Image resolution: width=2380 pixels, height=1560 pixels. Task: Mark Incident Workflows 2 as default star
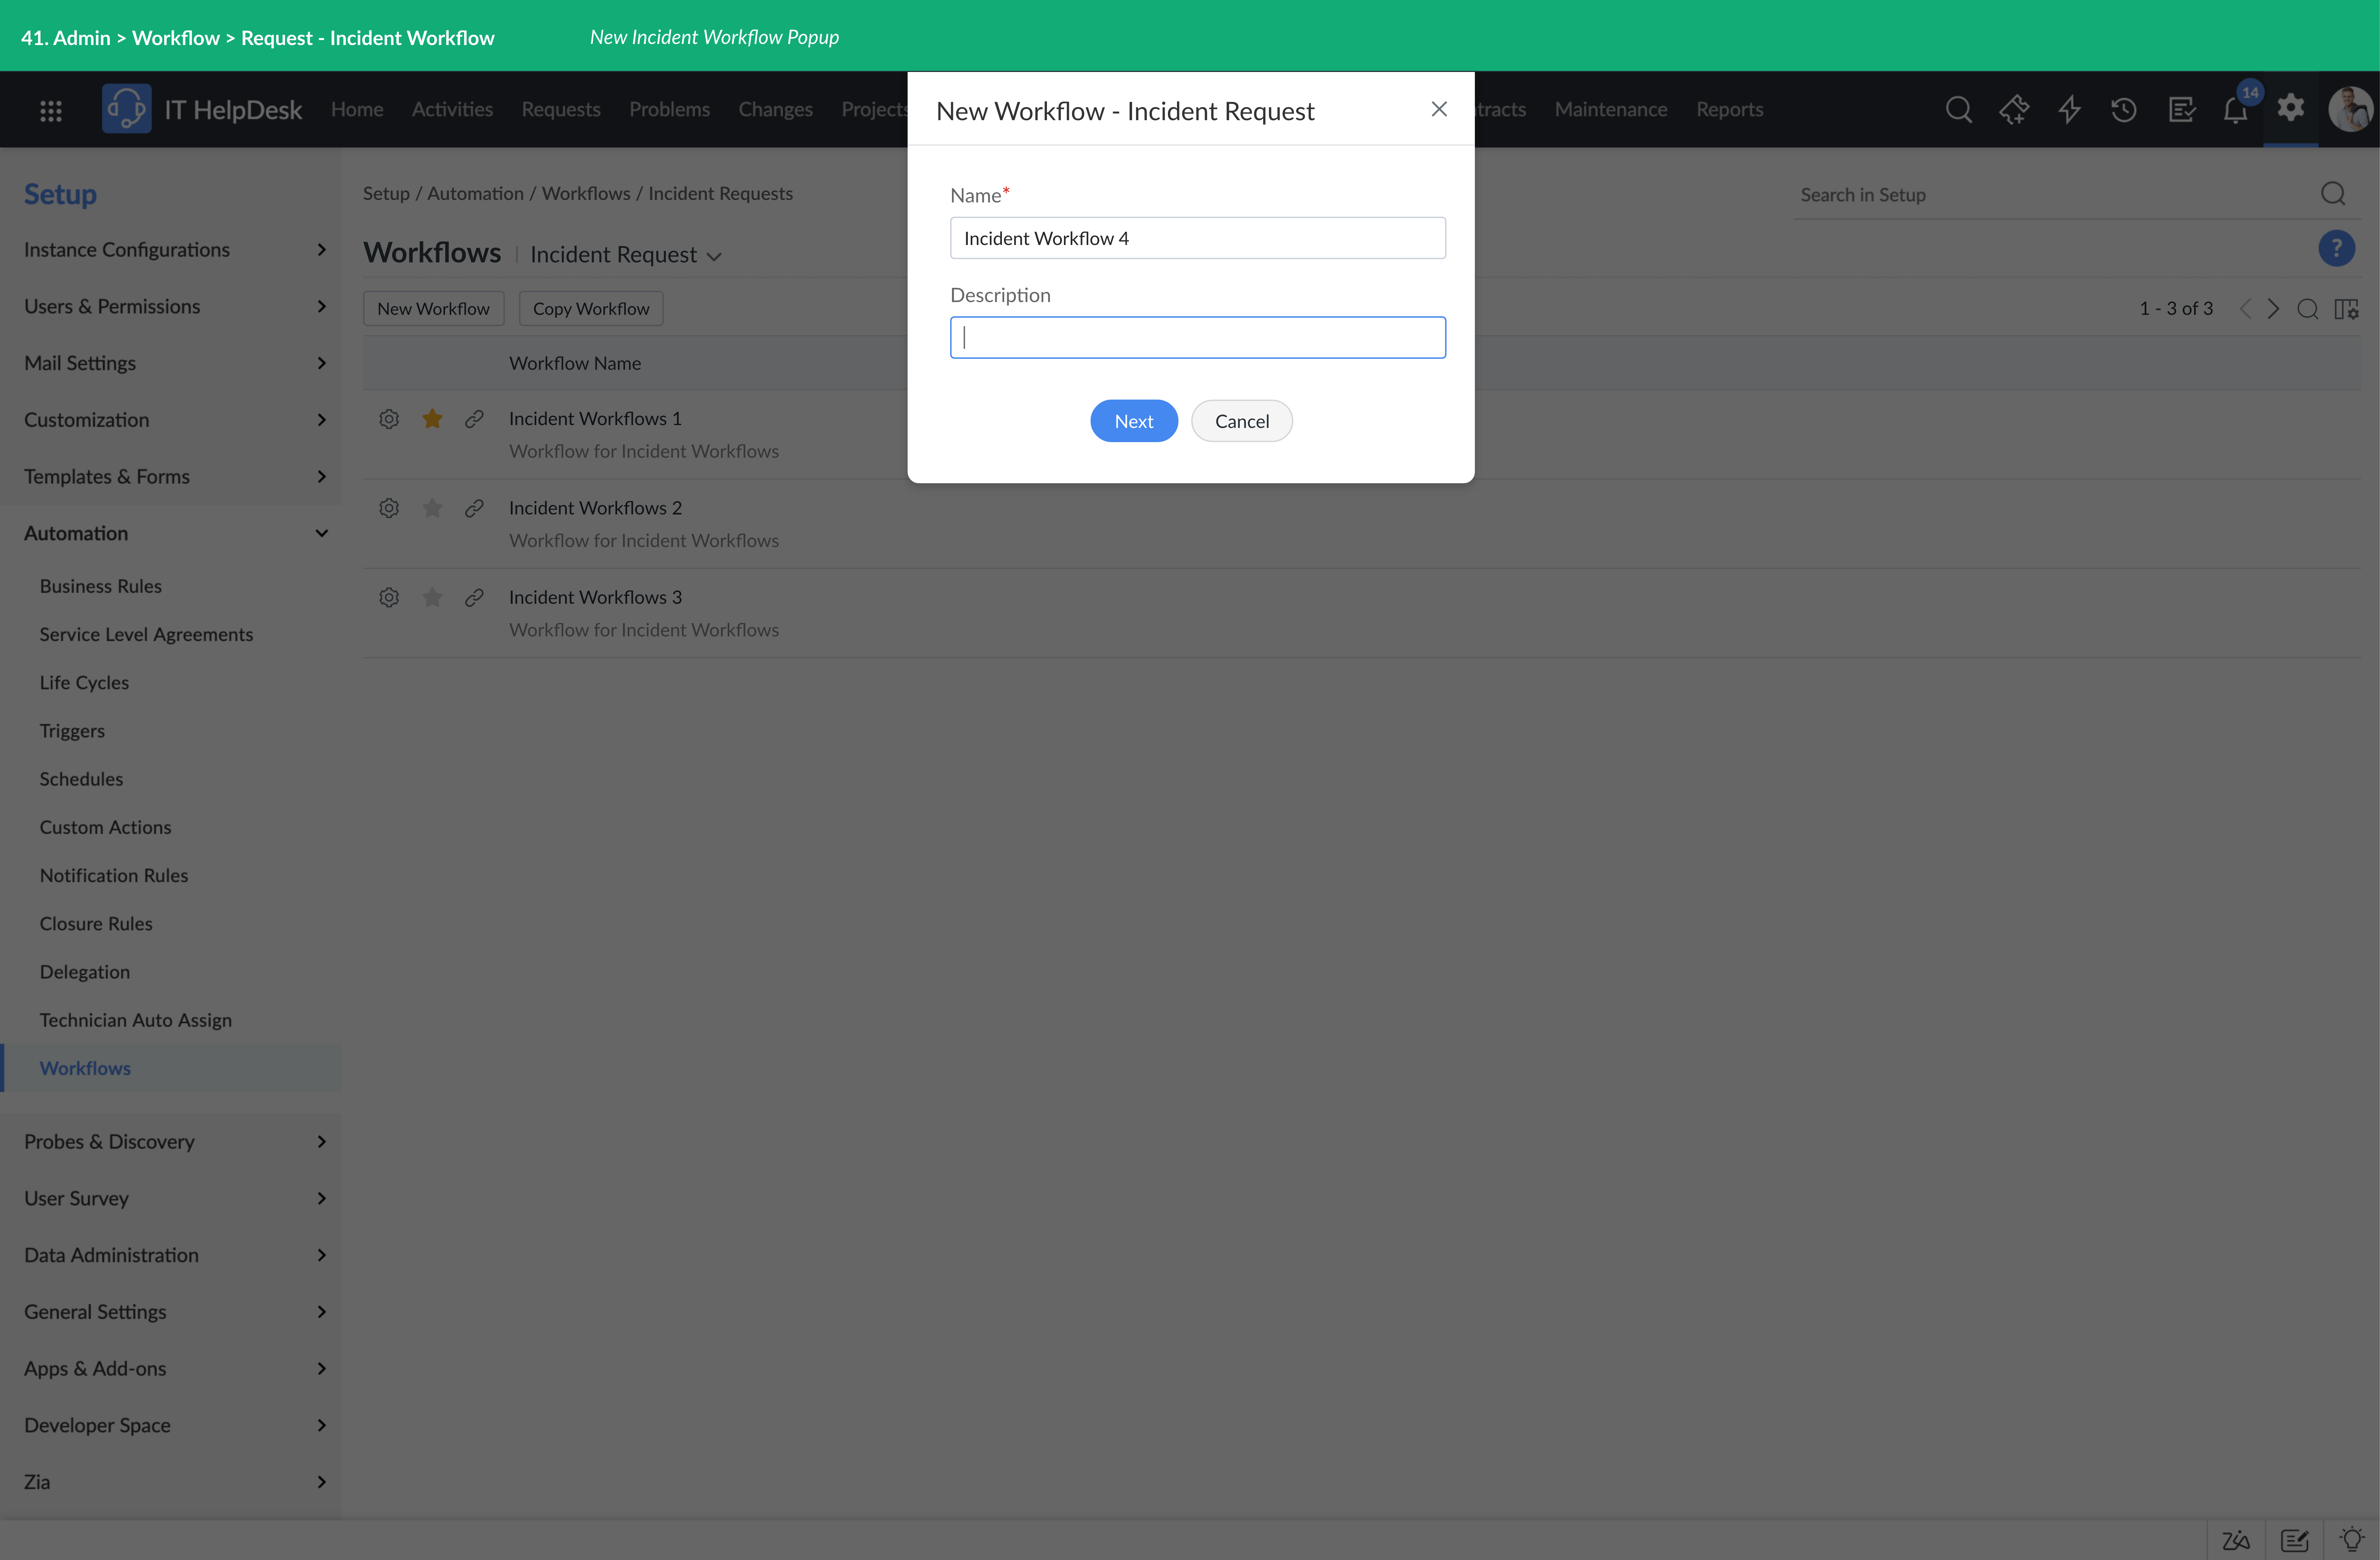coord(432,508)
